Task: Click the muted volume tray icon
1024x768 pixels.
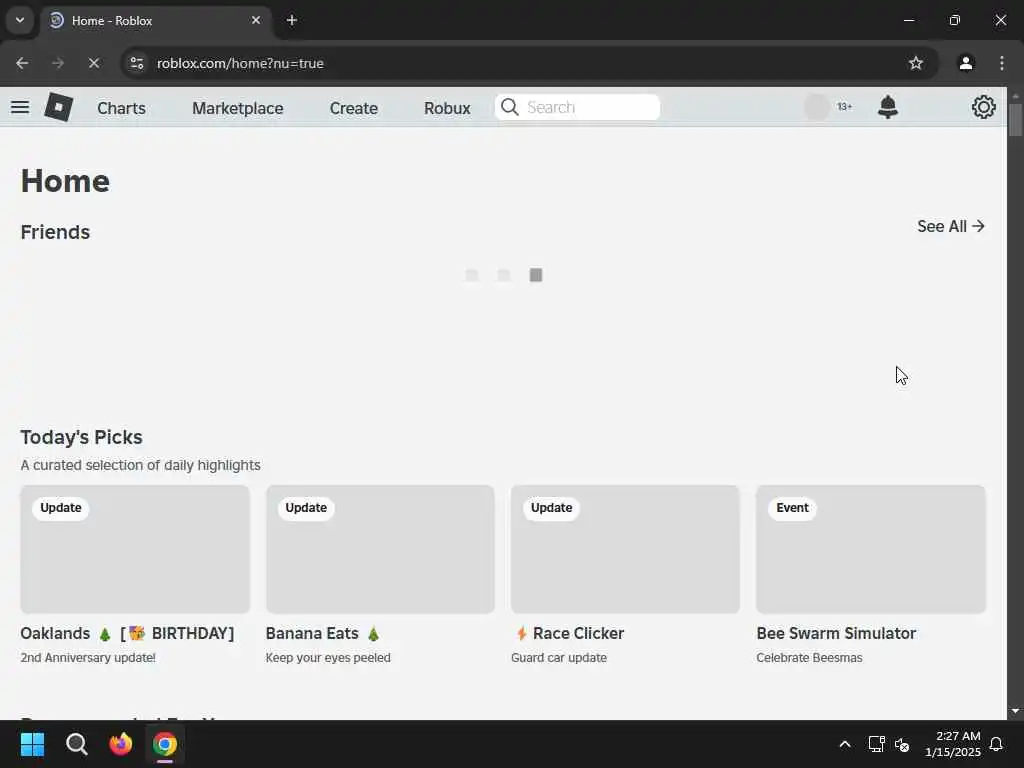Action: [903, 744]
